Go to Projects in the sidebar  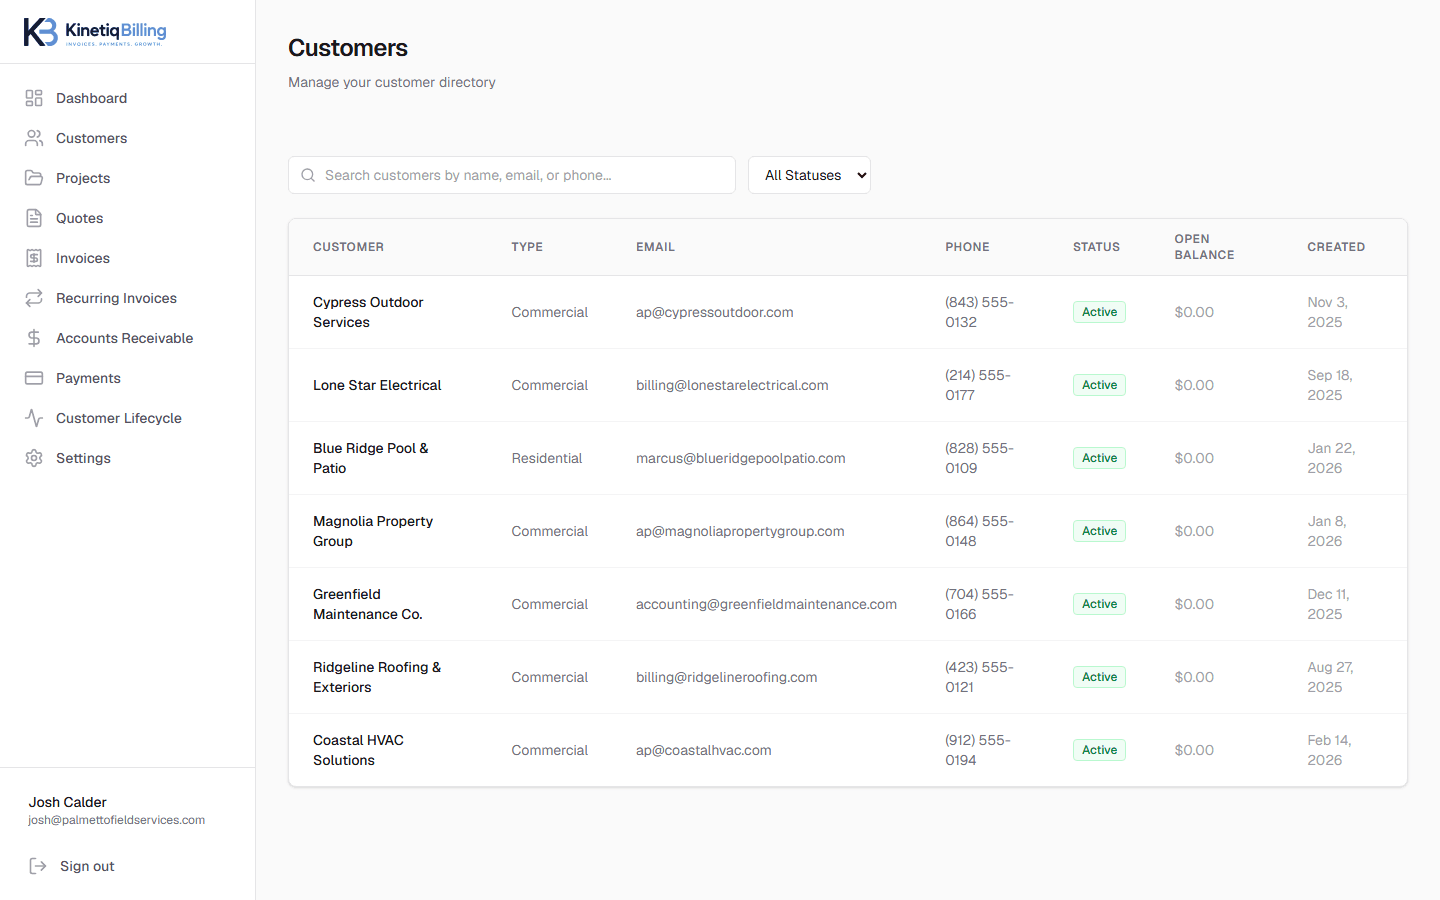point(128,178)
